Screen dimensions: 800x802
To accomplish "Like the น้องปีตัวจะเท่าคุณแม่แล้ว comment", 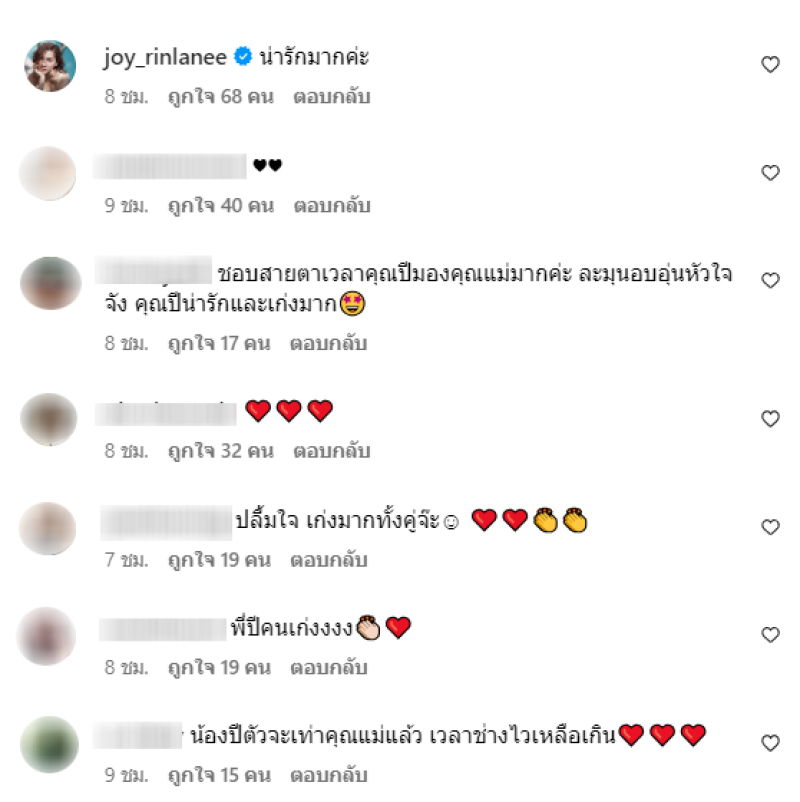I will click(770, 742).
